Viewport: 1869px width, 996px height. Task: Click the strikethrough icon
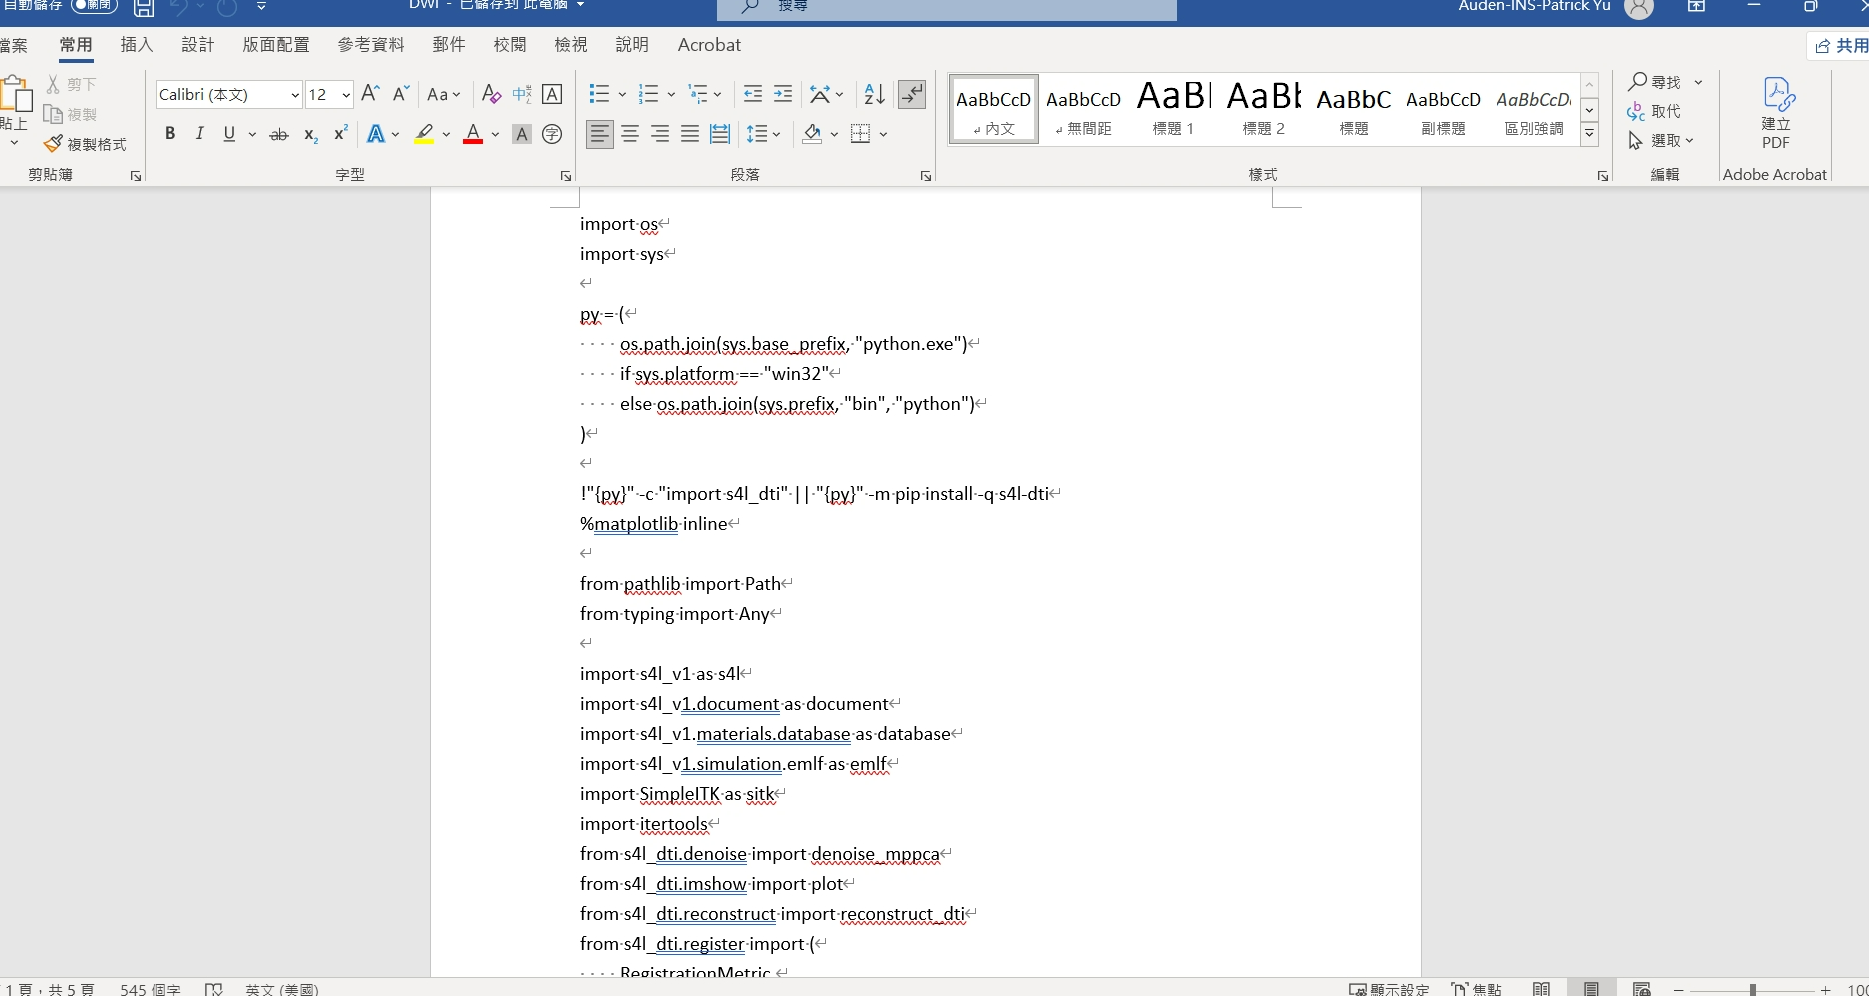(x=279, y=134)
